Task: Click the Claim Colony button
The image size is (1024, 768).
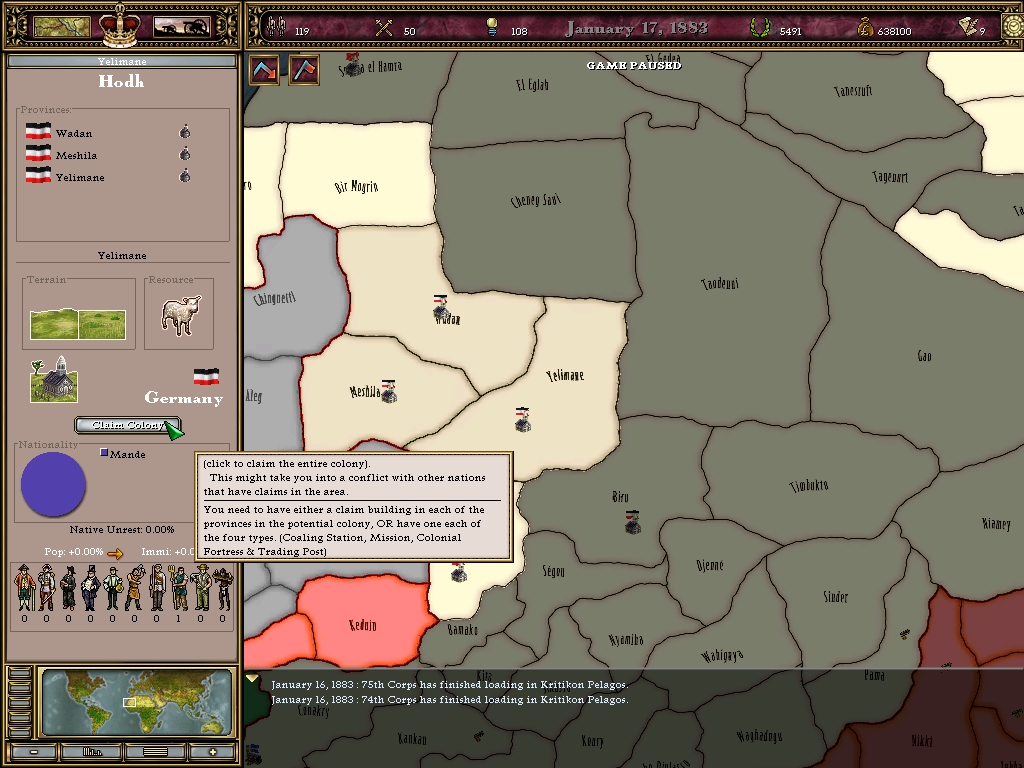Action: [x=128, y=425]
